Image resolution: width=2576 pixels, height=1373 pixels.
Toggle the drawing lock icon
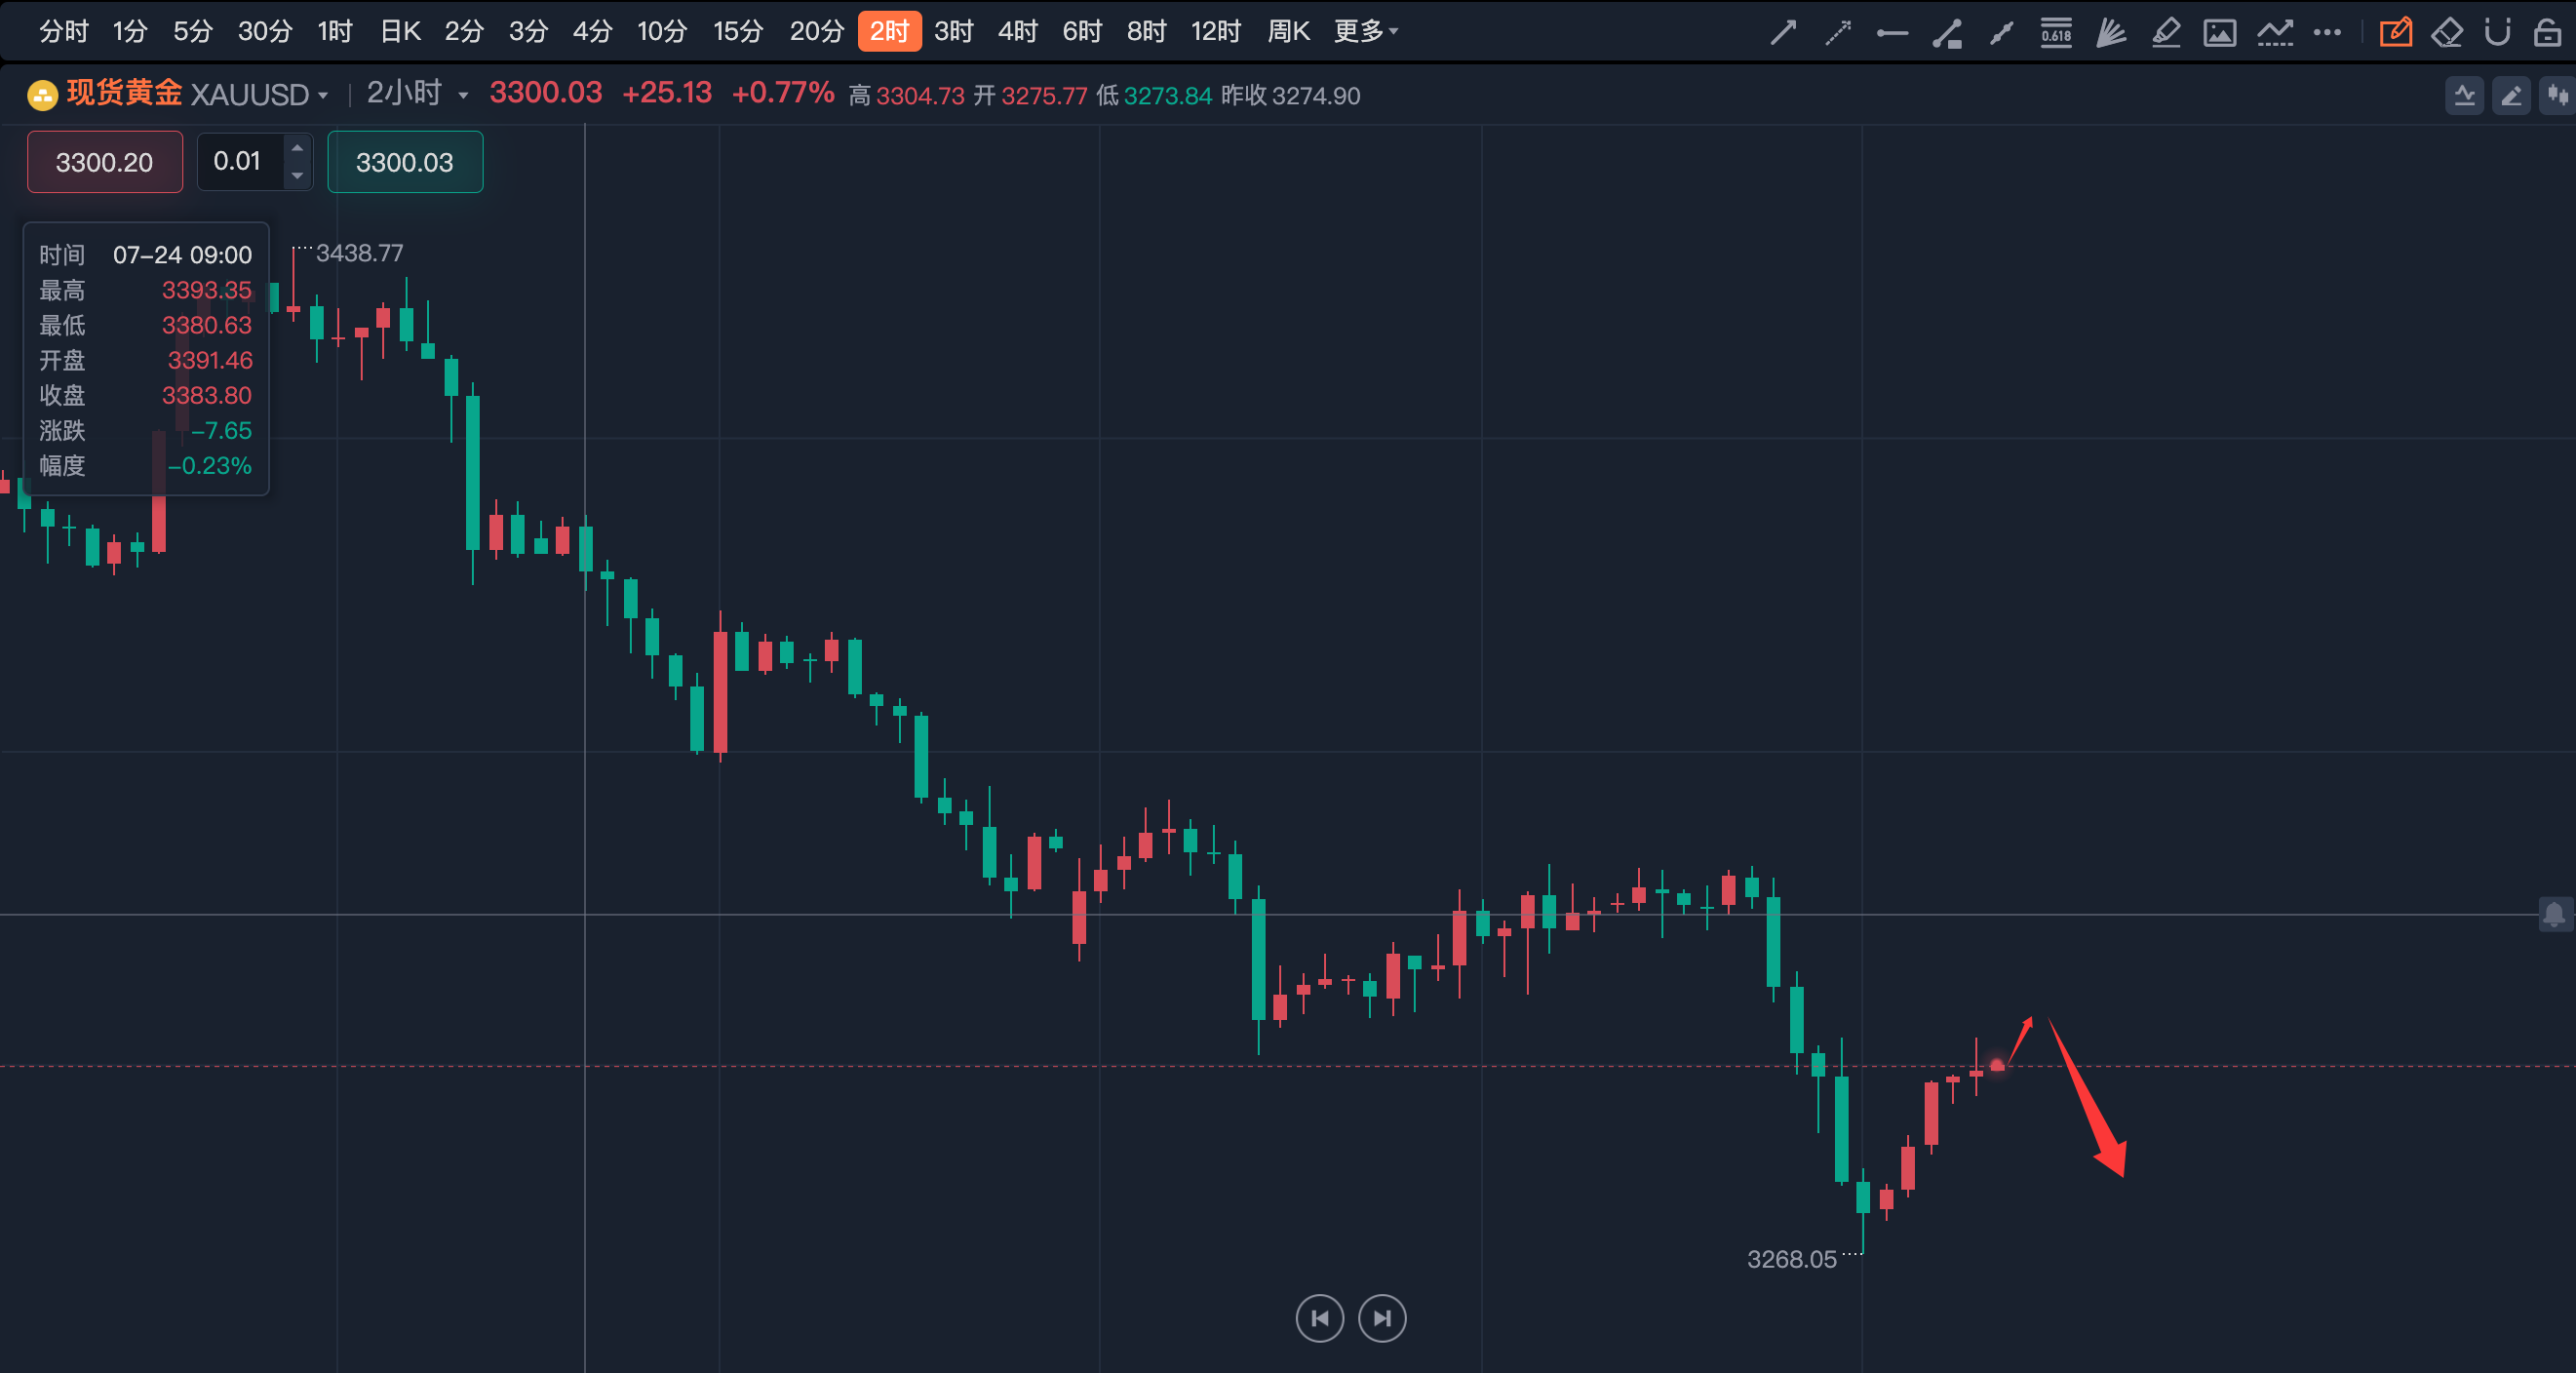pos(2547,33)
